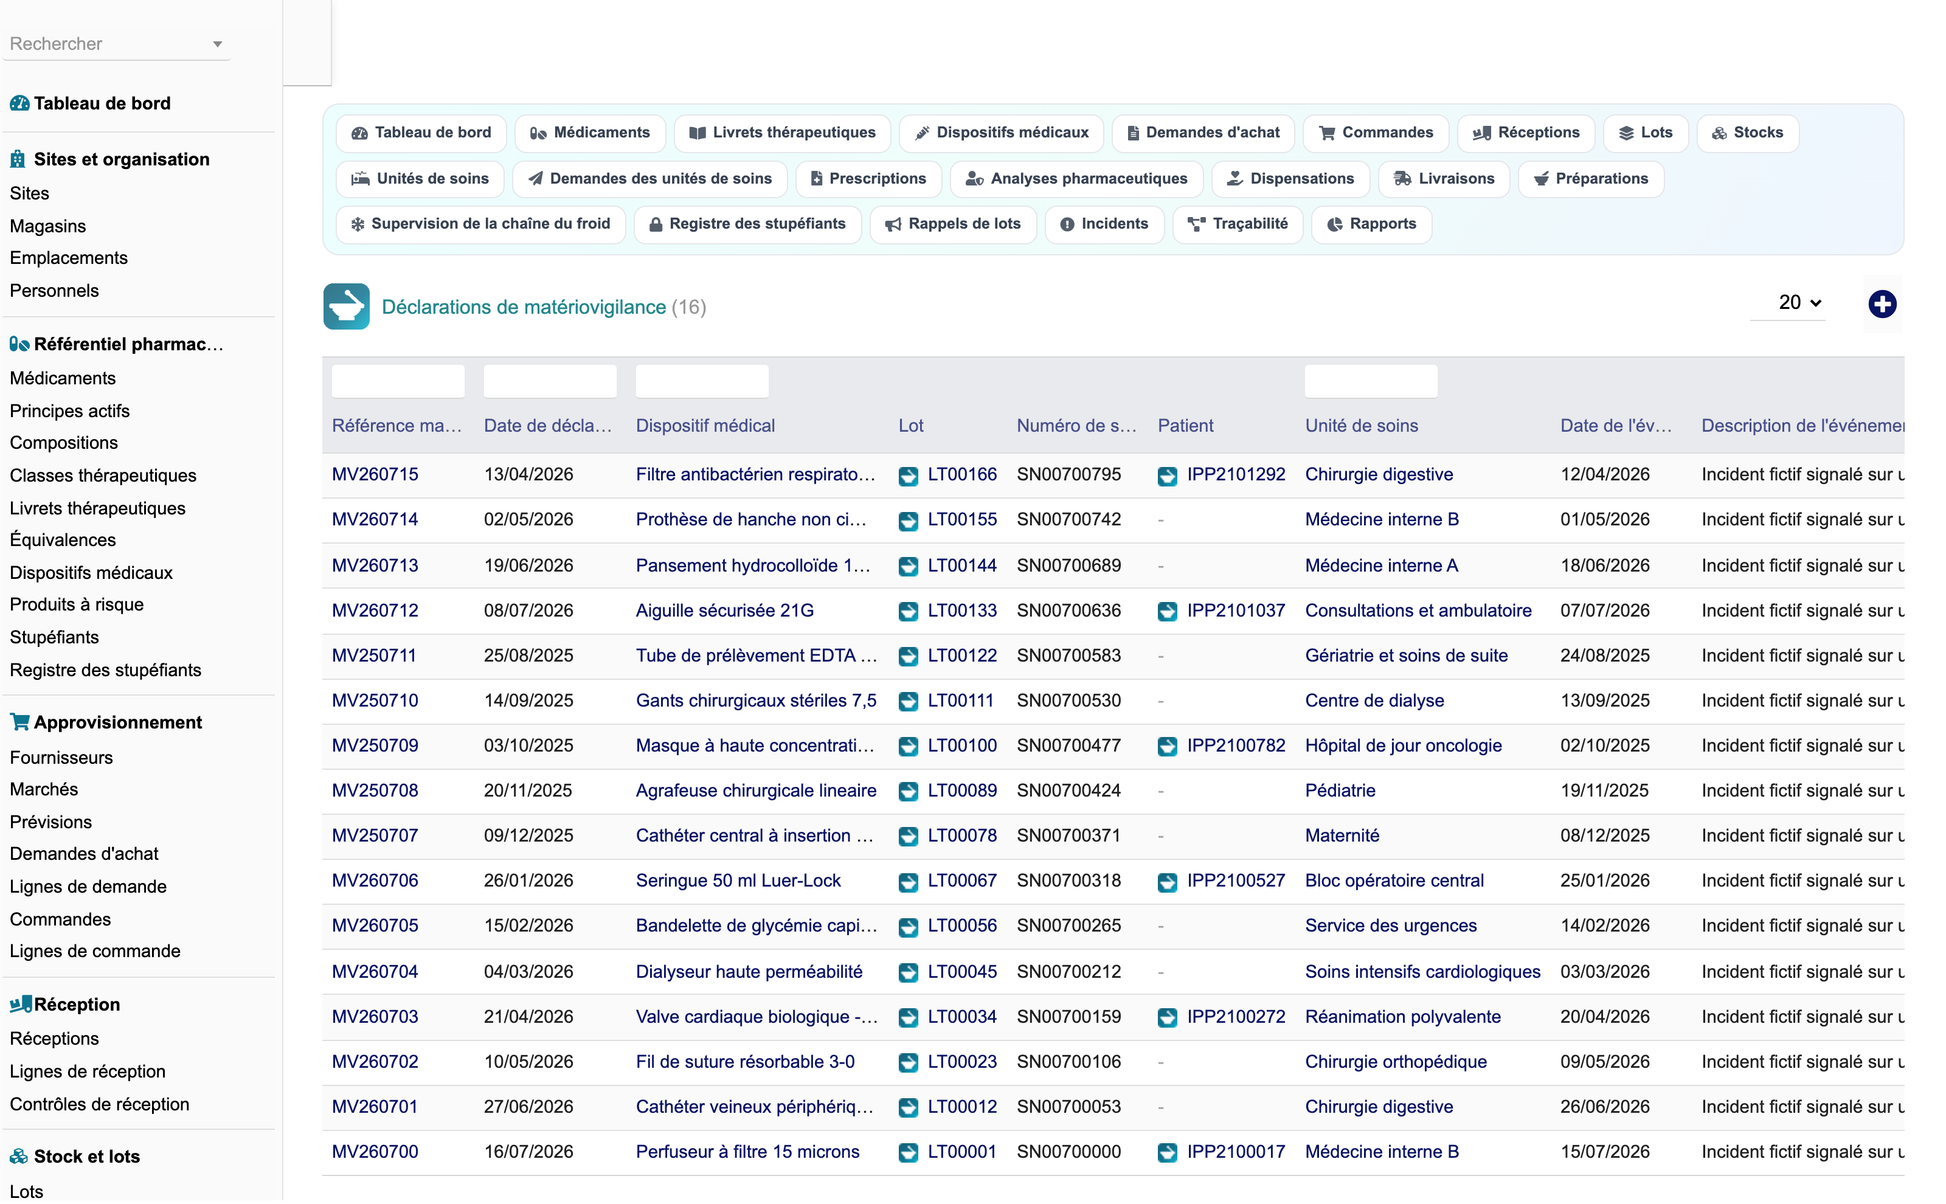Click patient icon next to IPP2101037
Viewport: 1946px width, 1204px height.
coord(1167,612)
